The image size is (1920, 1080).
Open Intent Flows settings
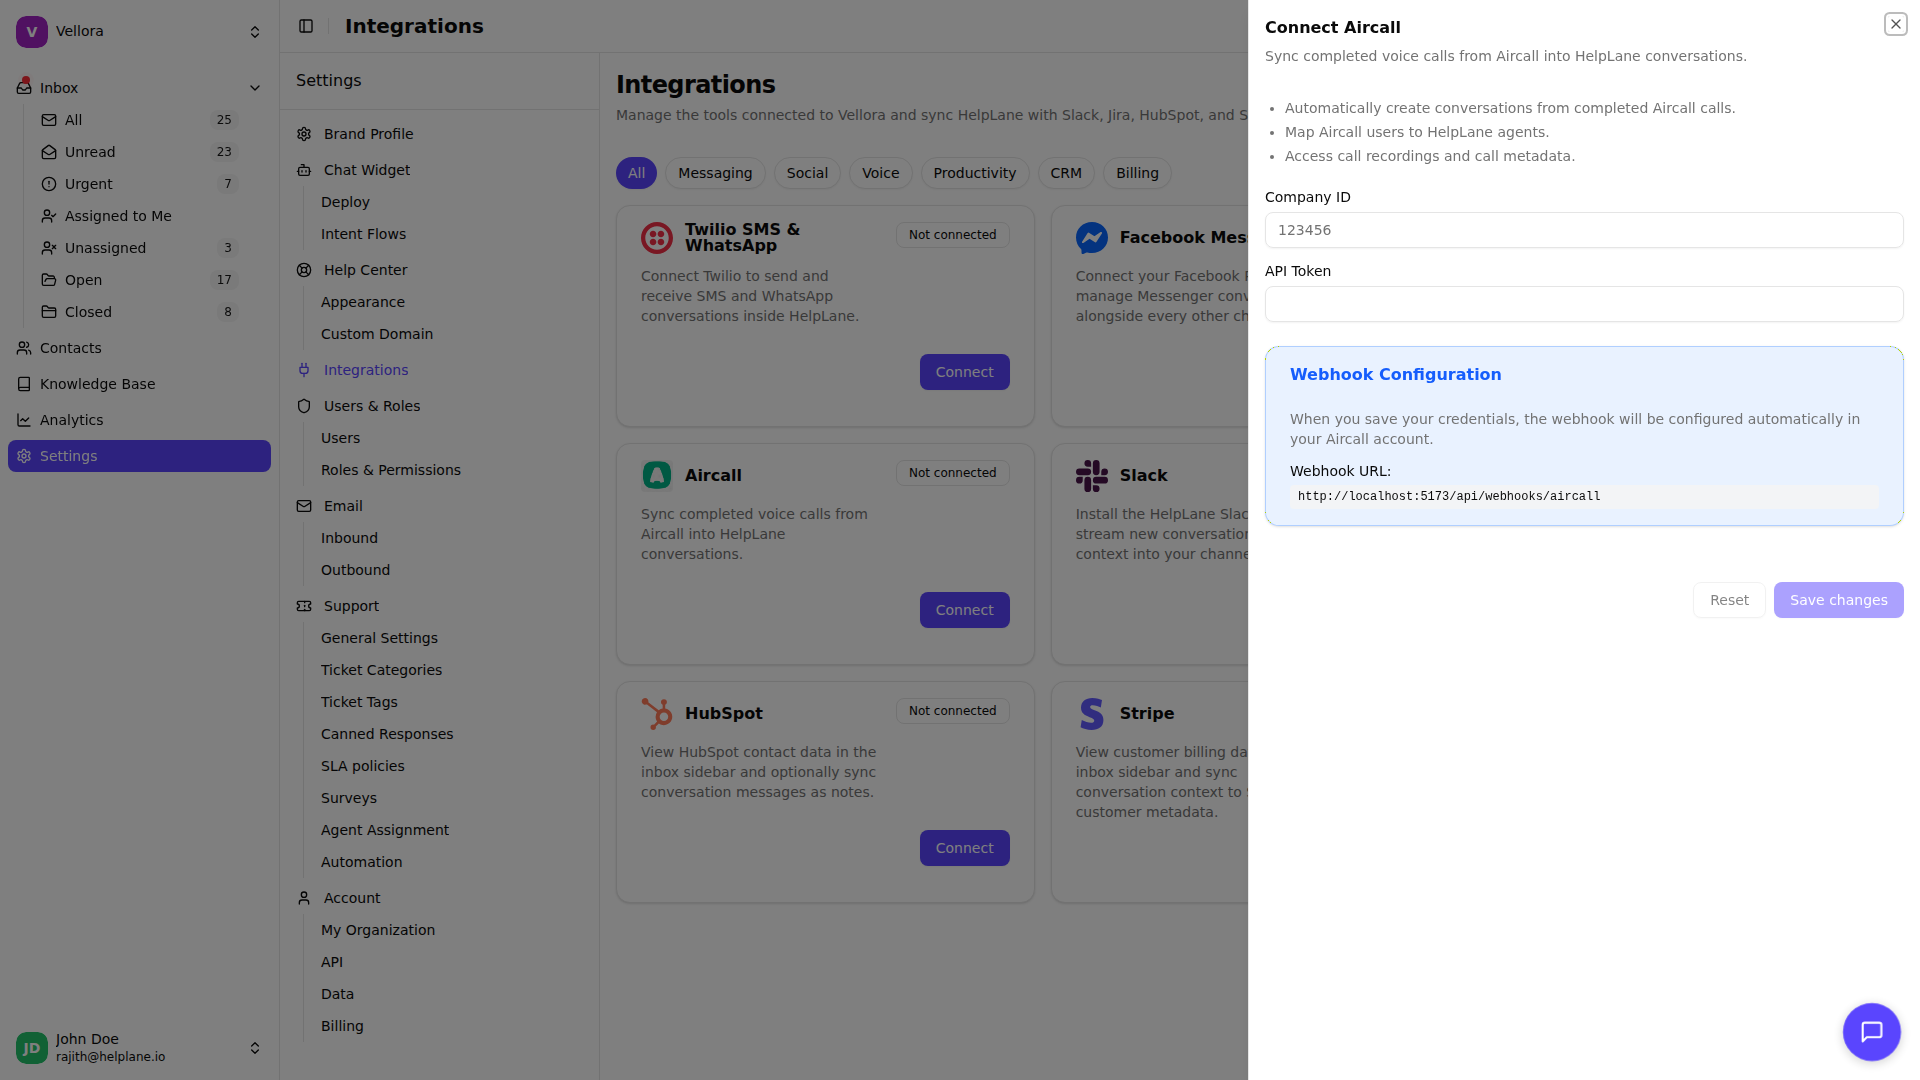pos(363,234)
